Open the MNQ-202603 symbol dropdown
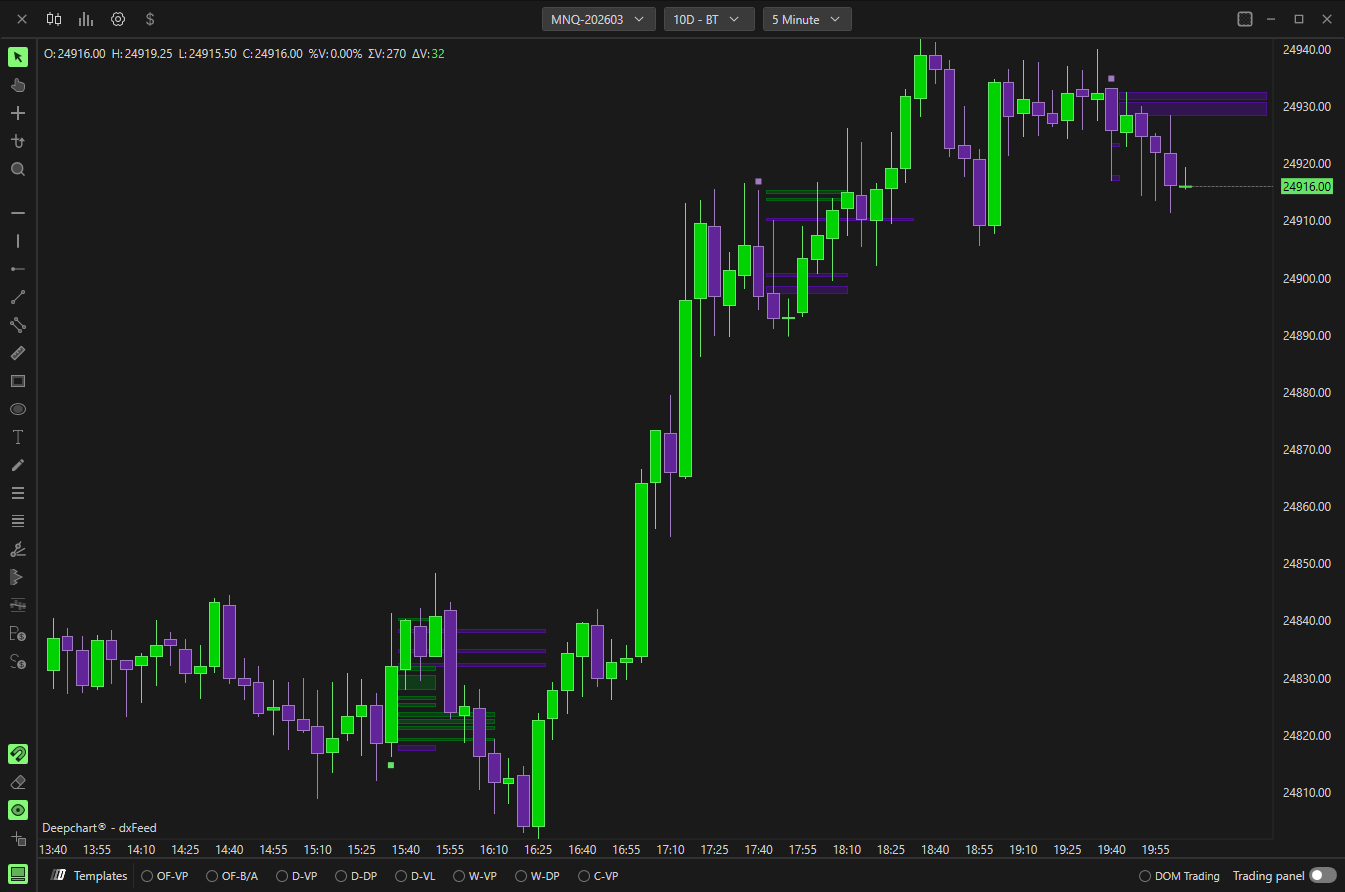 click(598, 19)
